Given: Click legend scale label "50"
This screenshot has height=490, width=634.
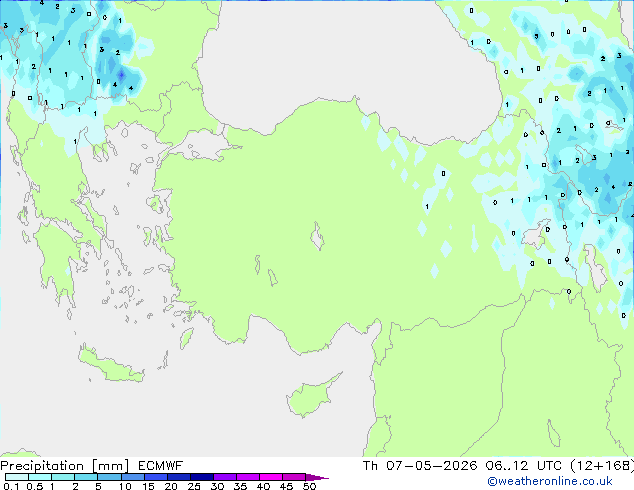Looking at the screenshot, I should click(x=309, y=486).
